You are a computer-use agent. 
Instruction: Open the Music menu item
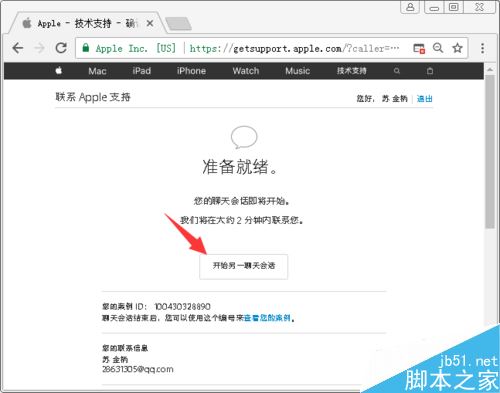(x=297, y=71)
